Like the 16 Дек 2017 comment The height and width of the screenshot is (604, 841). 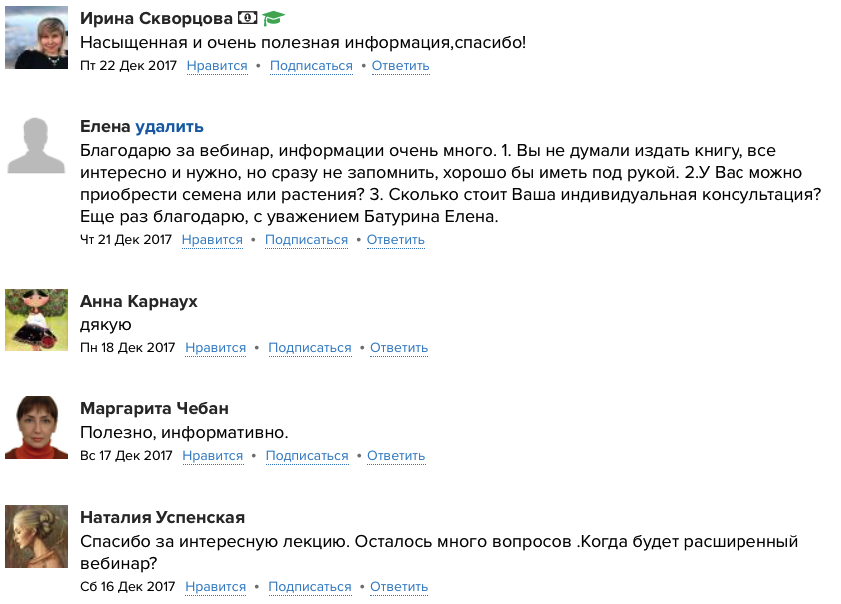pos(216,587)
